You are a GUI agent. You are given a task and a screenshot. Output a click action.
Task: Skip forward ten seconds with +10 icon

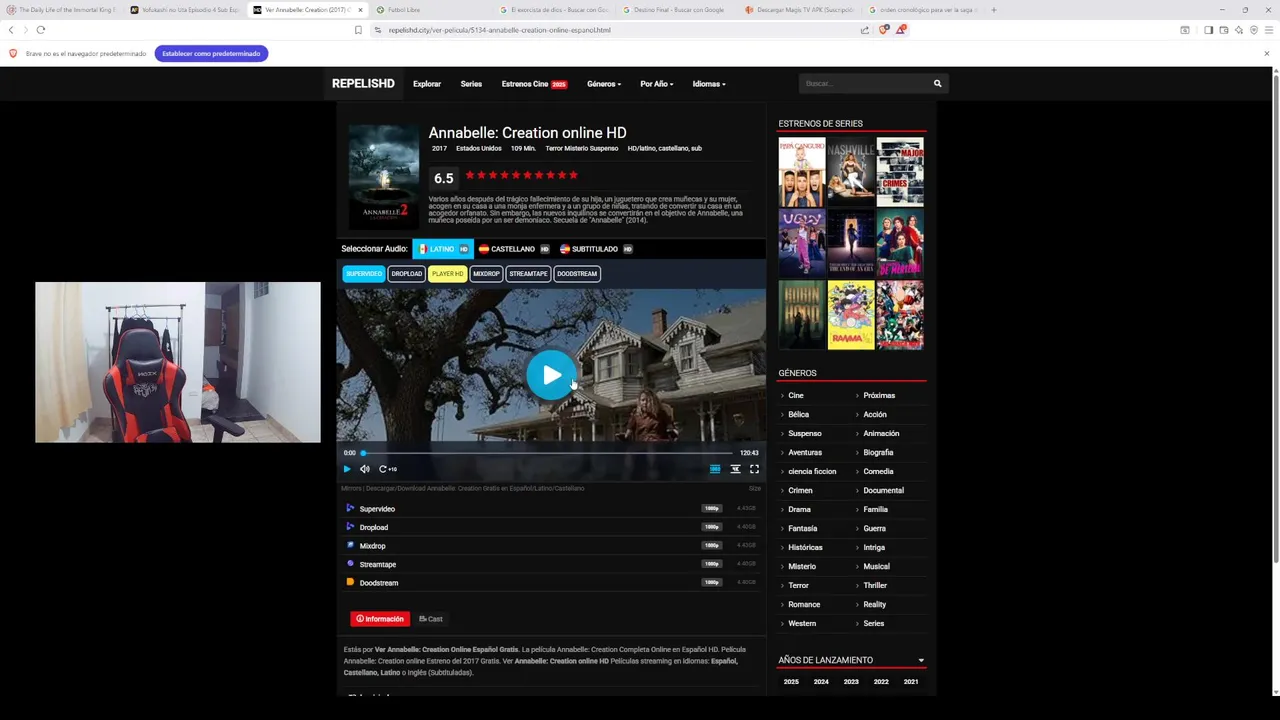(387, 469)
